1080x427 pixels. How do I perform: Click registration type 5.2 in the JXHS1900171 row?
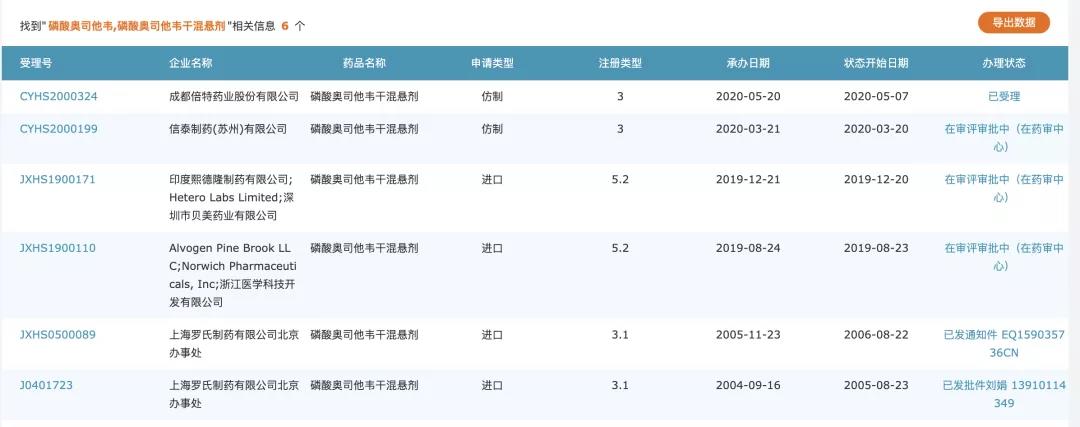pos(620,179)
